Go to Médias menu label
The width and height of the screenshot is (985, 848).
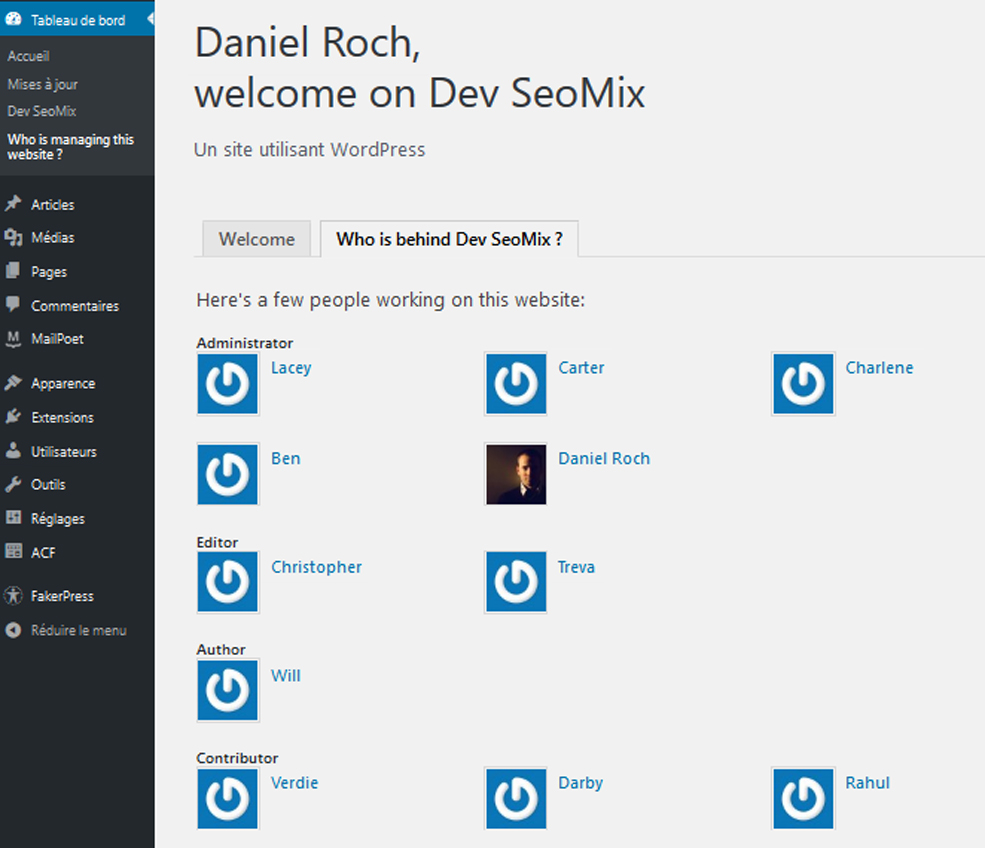pyautogui.click(x=53, y=237)
